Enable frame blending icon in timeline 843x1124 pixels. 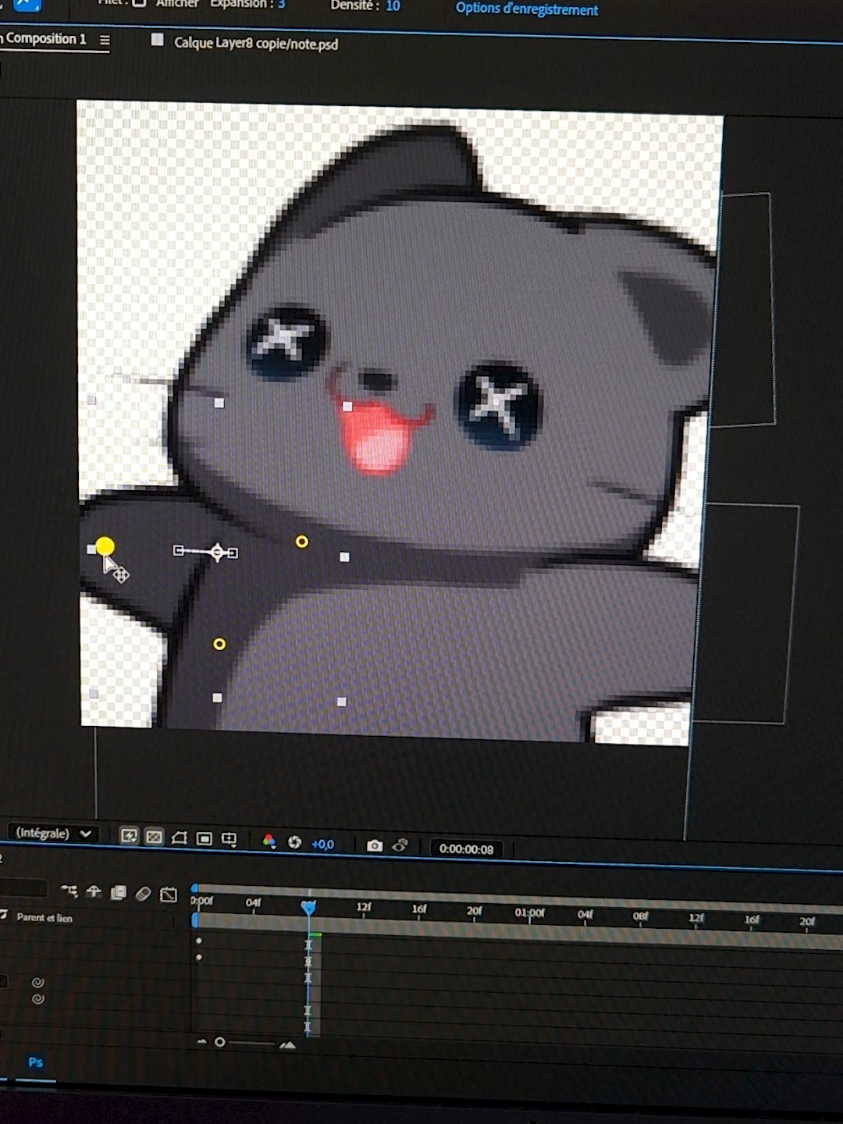coord(118,892)
